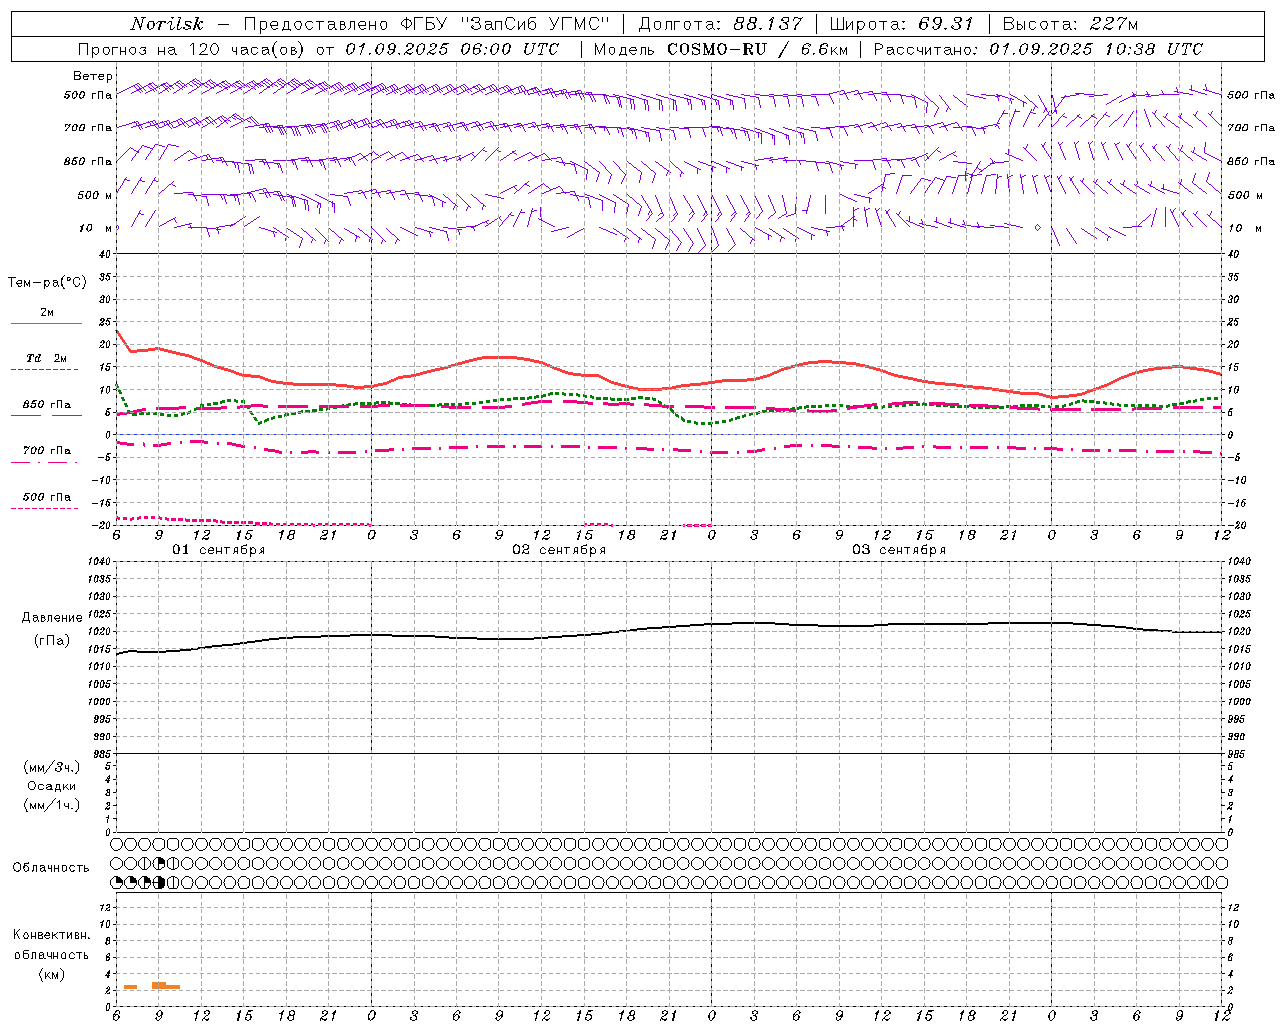Click the Высота: 227м elevation value
The height and width of the screenshot is (1024, 1280).
click(1070, 24)
